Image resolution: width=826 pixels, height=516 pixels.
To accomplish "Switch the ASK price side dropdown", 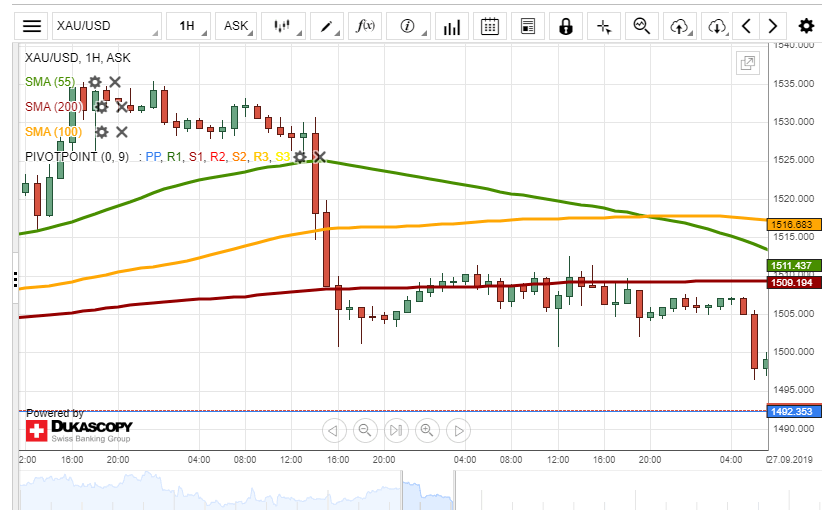I will pos(236,26).
